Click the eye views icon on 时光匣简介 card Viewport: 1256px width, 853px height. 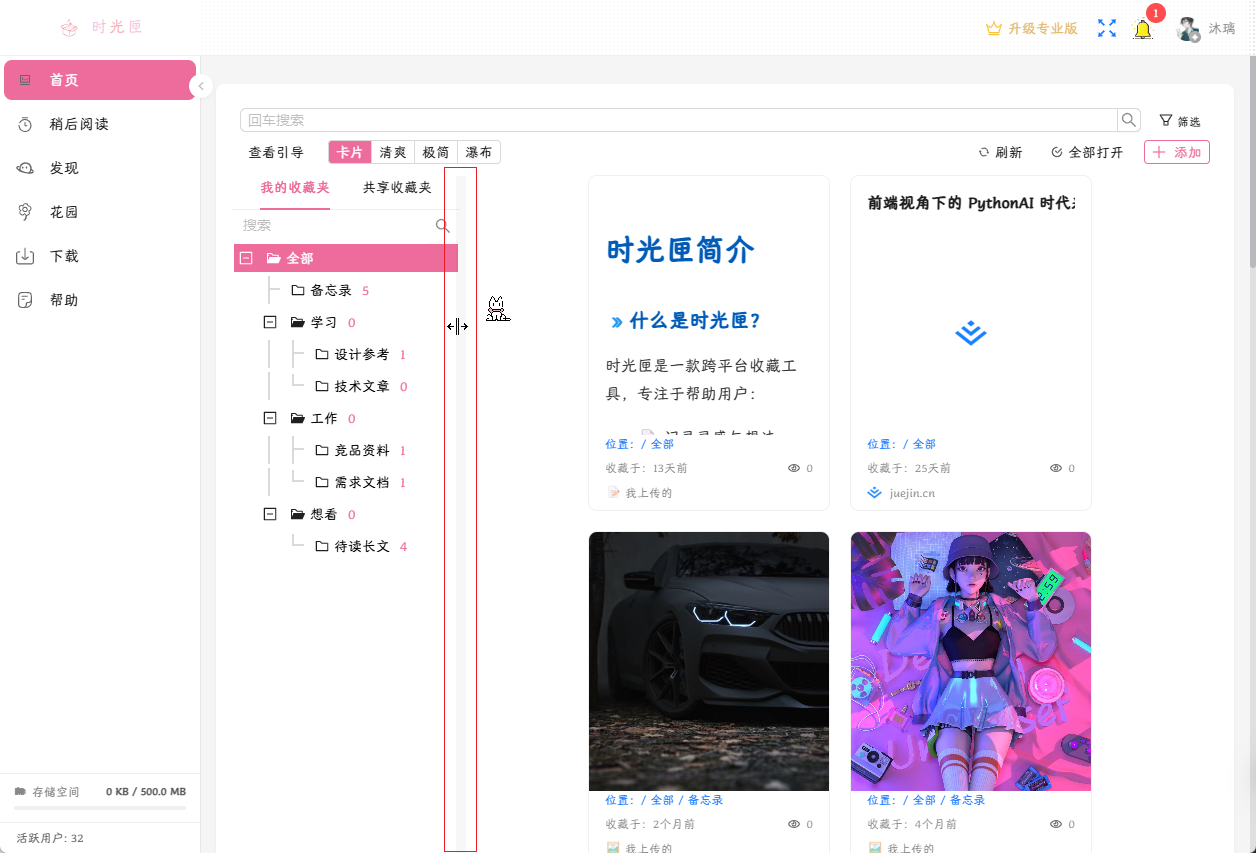794,468
